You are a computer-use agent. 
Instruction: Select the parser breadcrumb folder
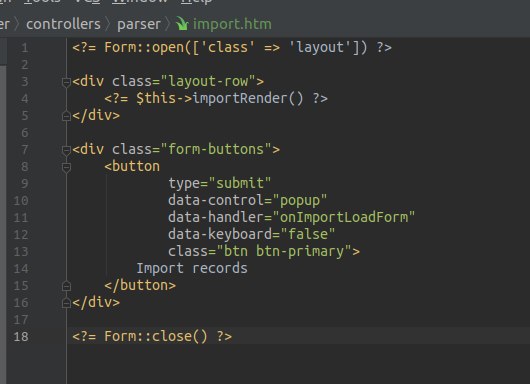139,25
